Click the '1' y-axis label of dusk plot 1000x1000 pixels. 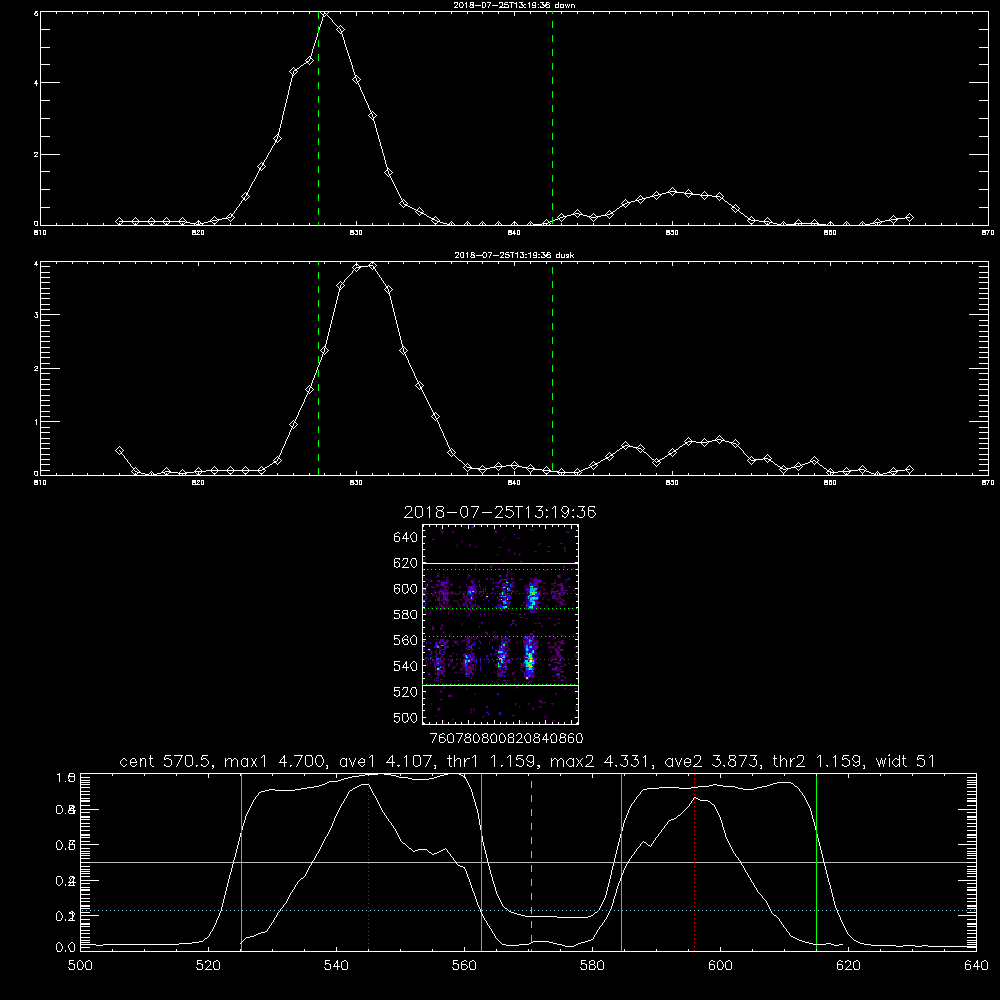pos(36,422)
